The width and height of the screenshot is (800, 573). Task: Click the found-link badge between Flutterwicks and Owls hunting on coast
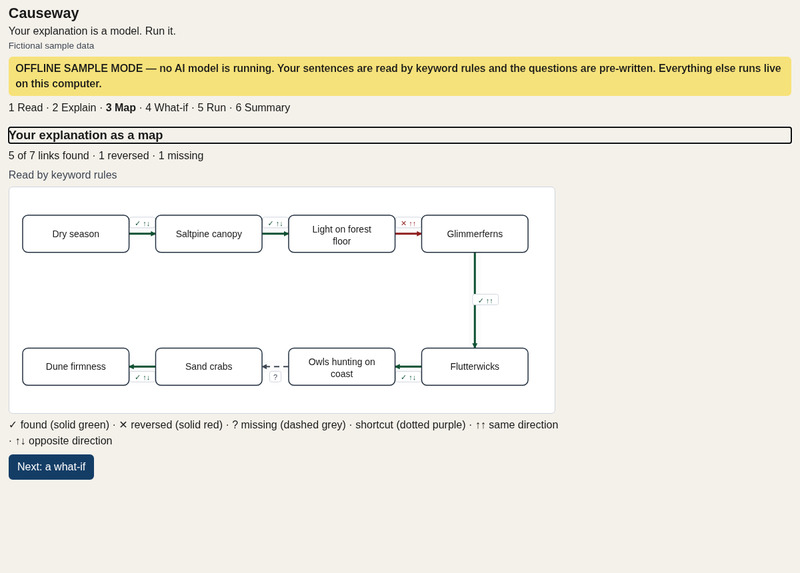[408, 377]
